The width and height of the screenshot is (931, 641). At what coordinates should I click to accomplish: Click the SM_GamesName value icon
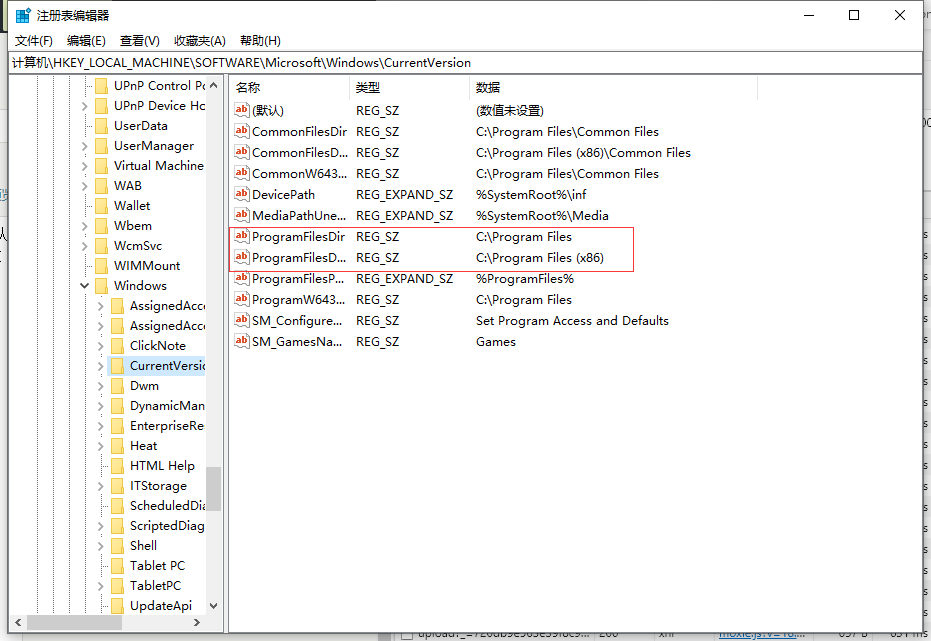(241, 342)
